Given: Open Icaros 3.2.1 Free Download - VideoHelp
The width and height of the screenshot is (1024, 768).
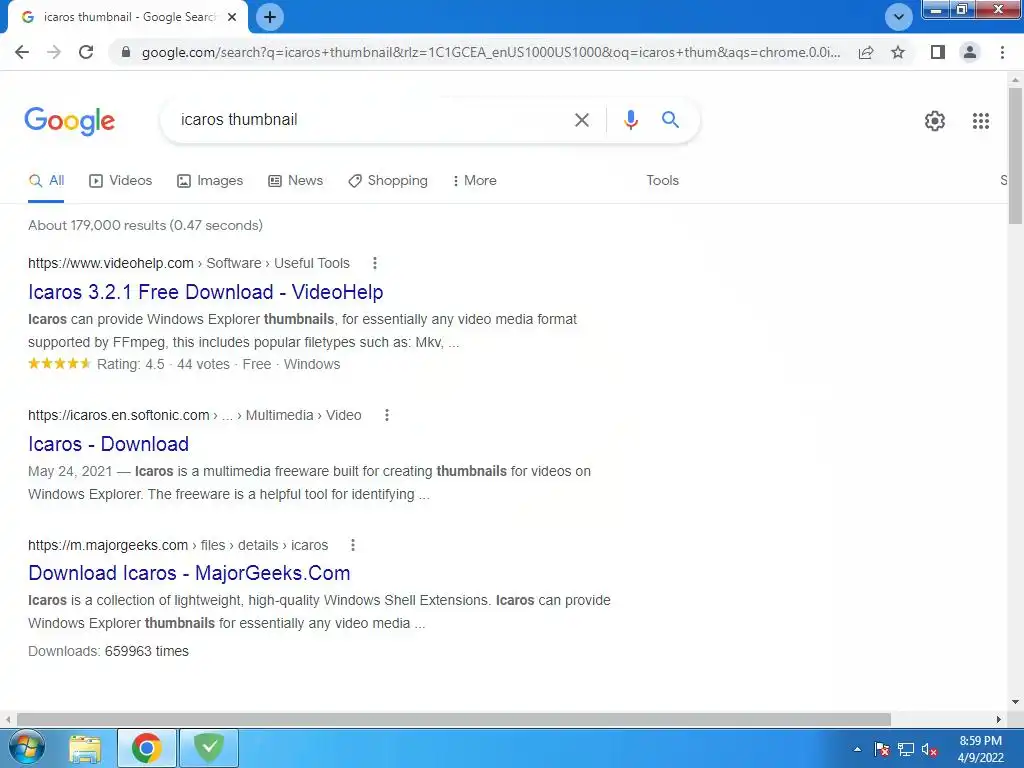Looking at the screenshot, I should [206, 292].
